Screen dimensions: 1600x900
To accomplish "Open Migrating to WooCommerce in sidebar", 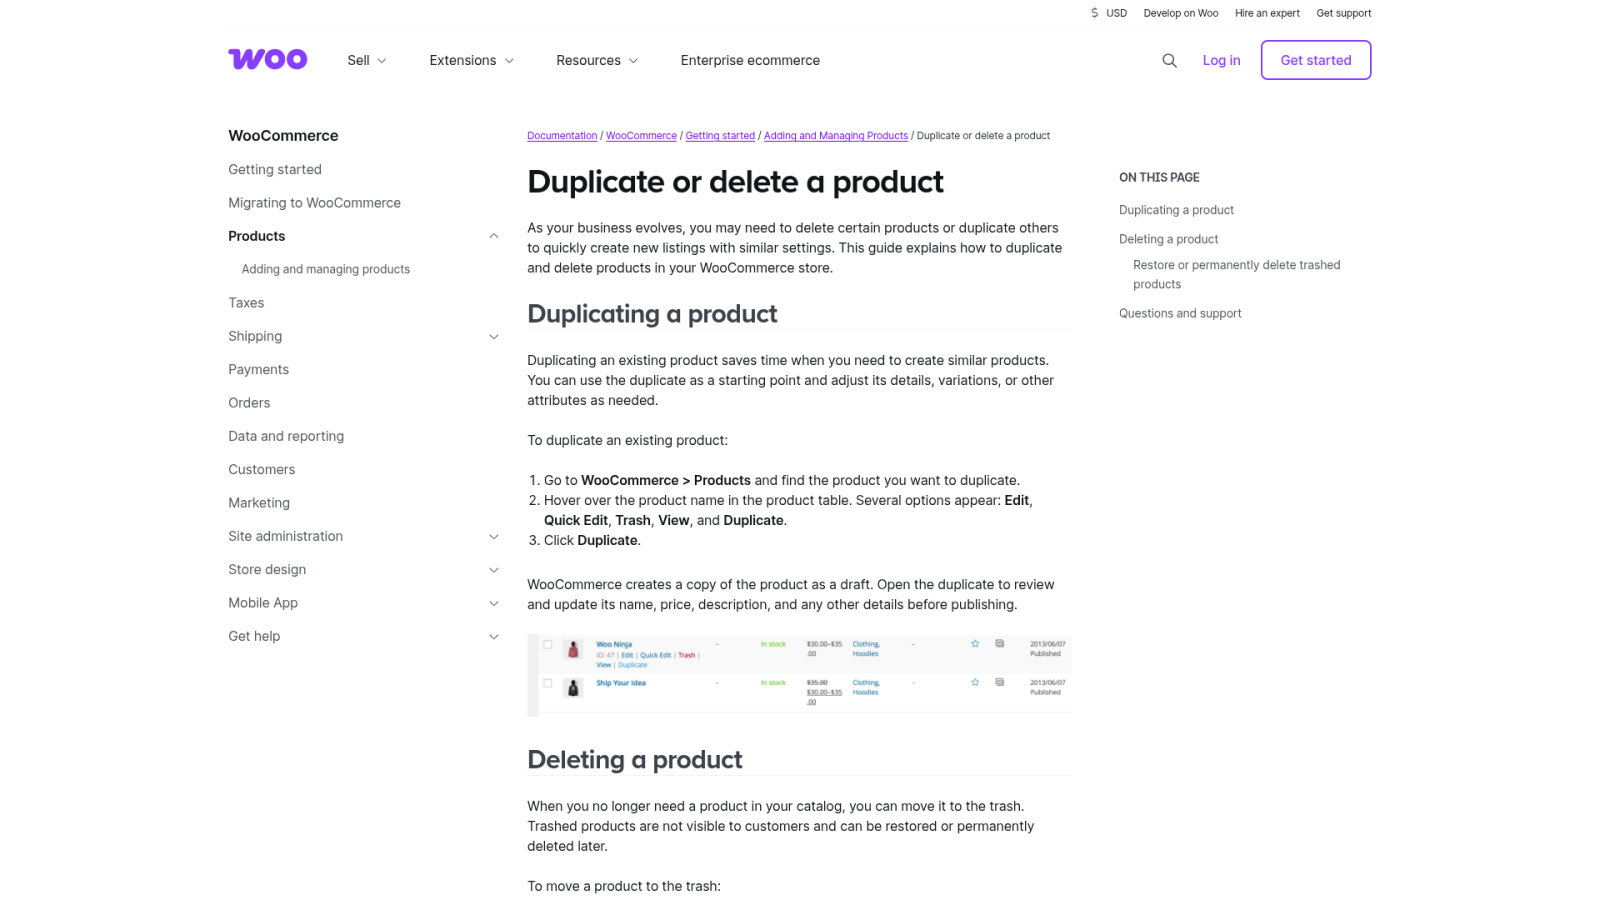I will click(x=314, y=202).
